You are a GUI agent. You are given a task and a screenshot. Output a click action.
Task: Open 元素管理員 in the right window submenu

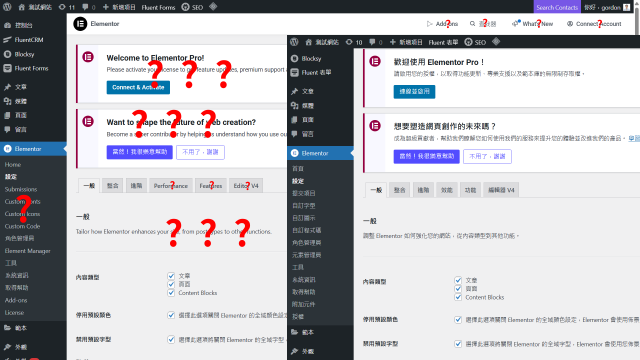307,255
